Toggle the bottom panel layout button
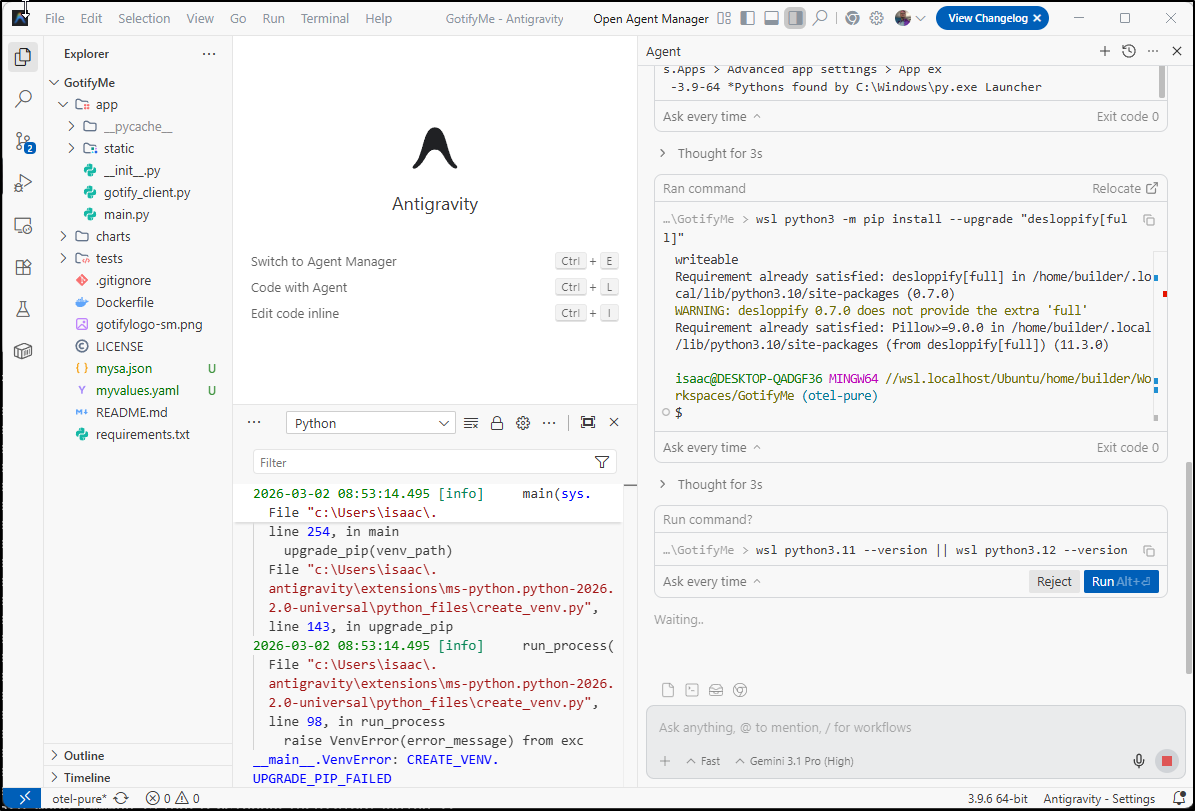This screenshot has width=1195, height=811. click(771, 18)
